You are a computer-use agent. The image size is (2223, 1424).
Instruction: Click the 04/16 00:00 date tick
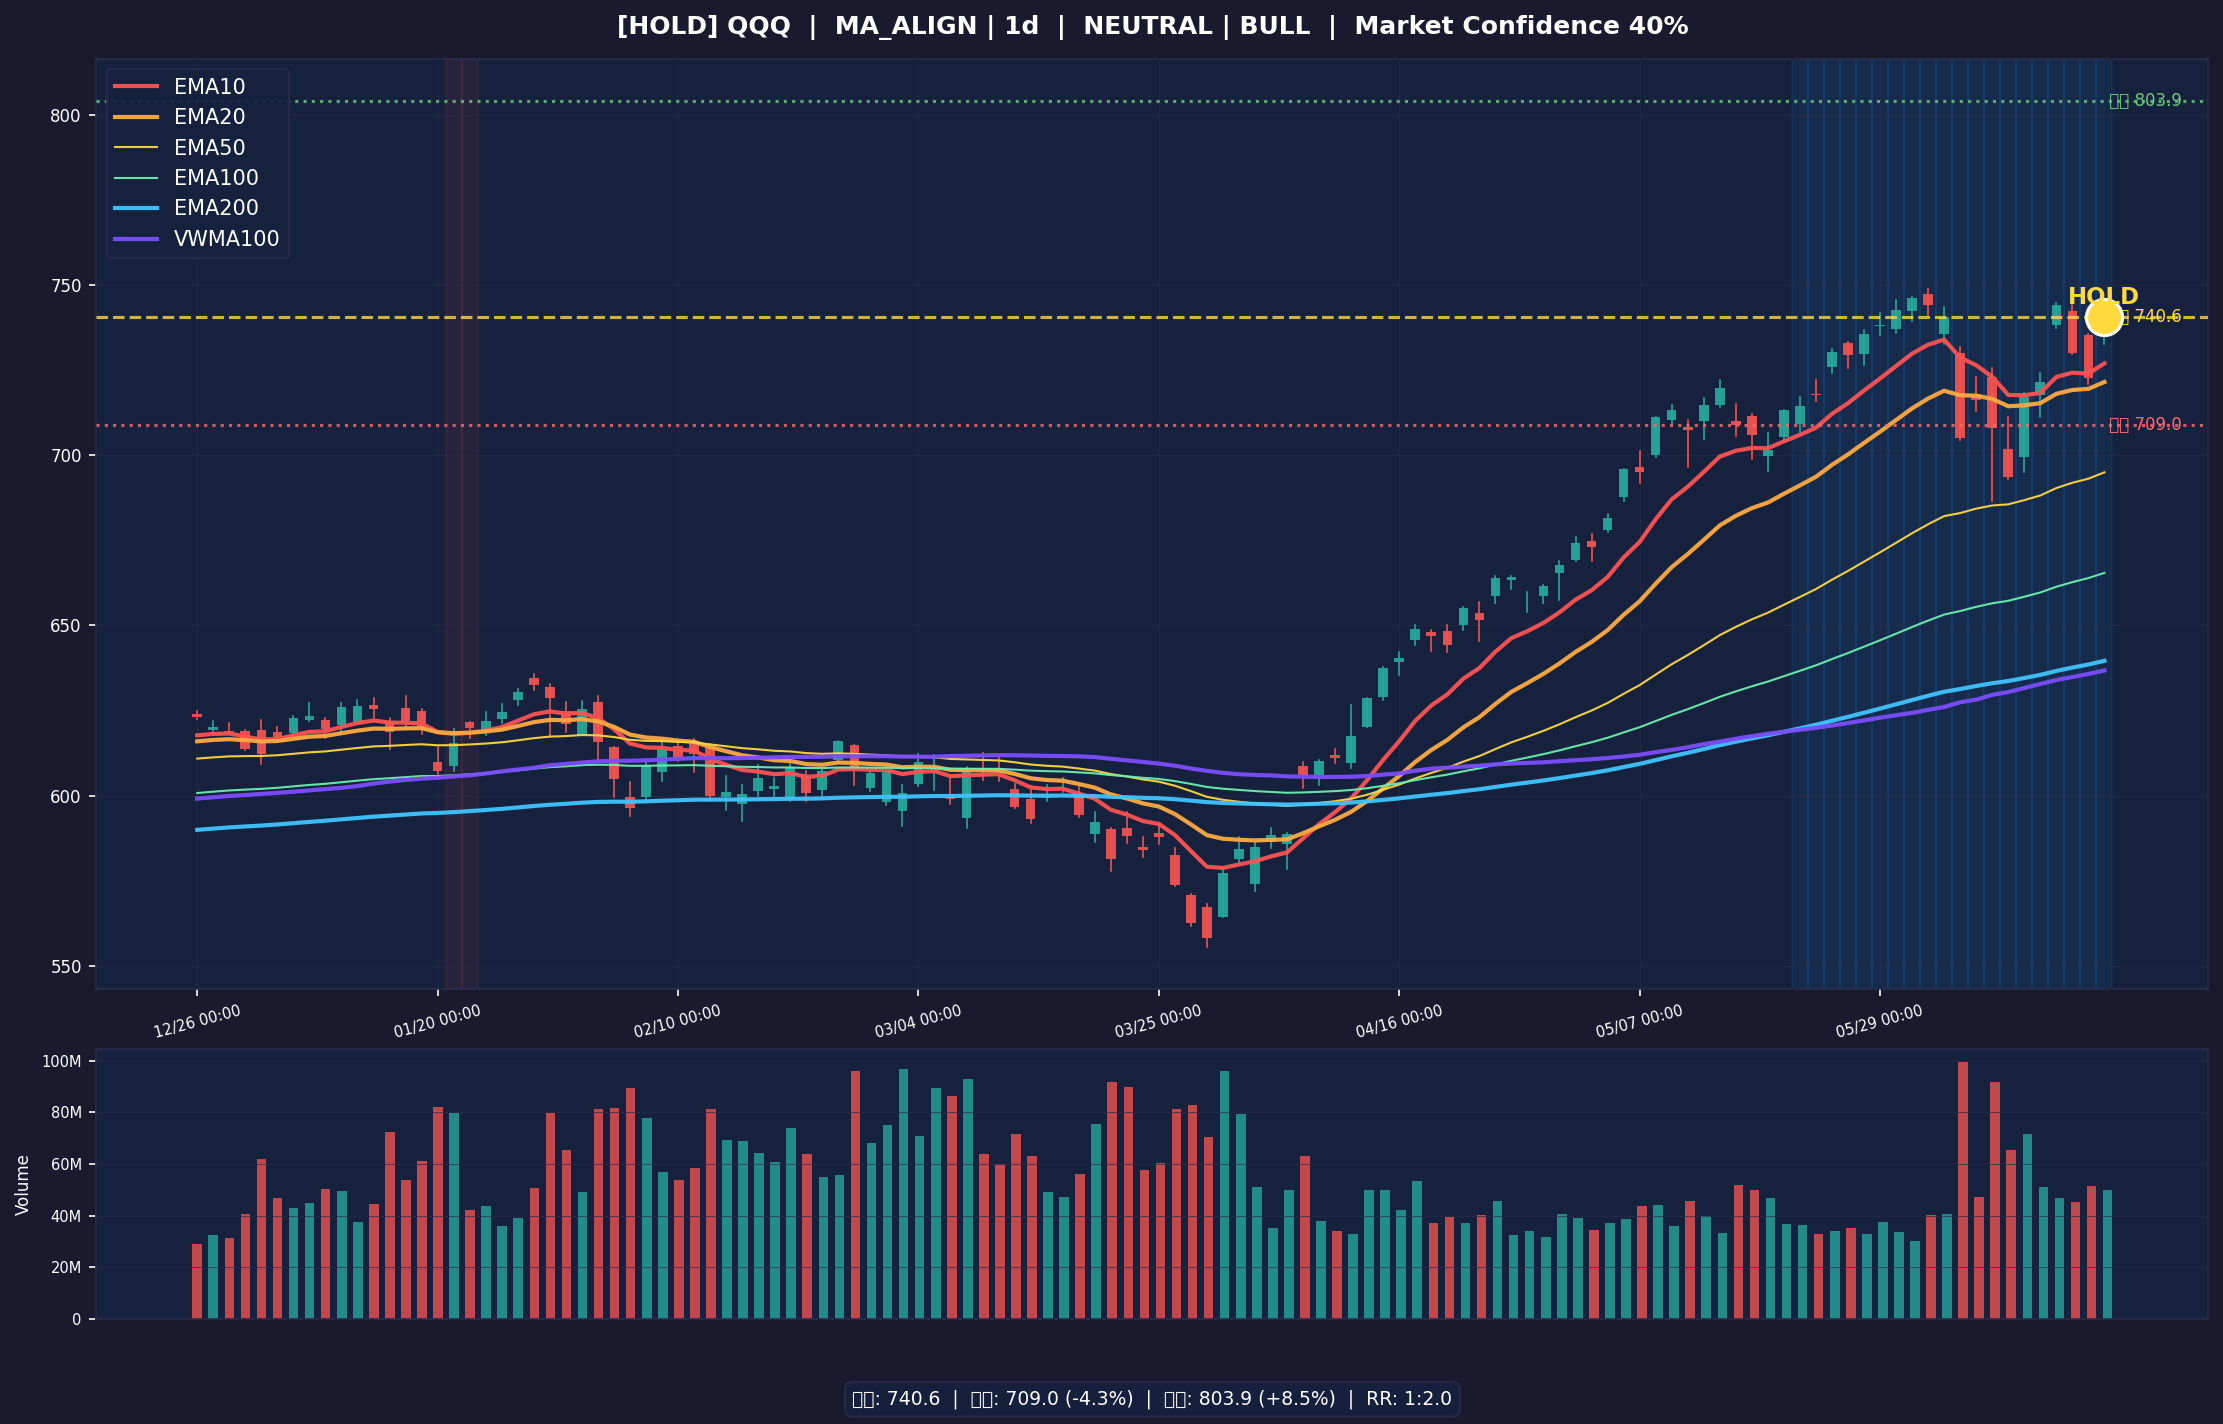pos(1399,1021)
